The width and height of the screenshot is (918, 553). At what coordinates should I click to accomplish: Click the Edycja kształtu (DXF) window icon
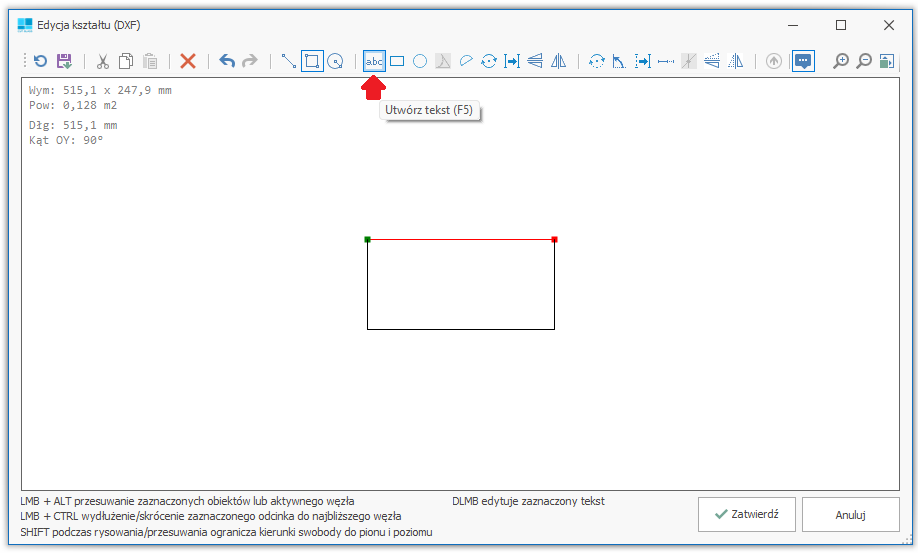(25, 25)
